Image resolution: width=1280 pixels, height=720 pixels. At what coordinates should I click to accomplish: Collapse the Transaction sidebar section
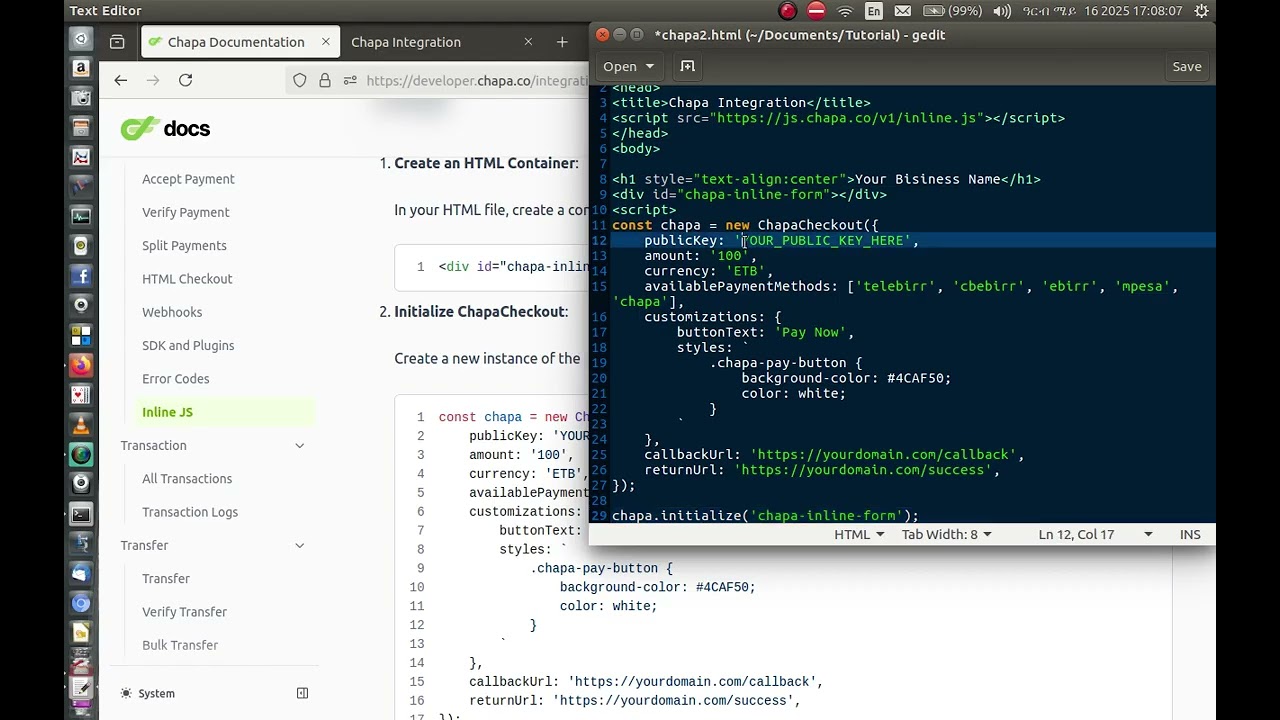point(299,445)
